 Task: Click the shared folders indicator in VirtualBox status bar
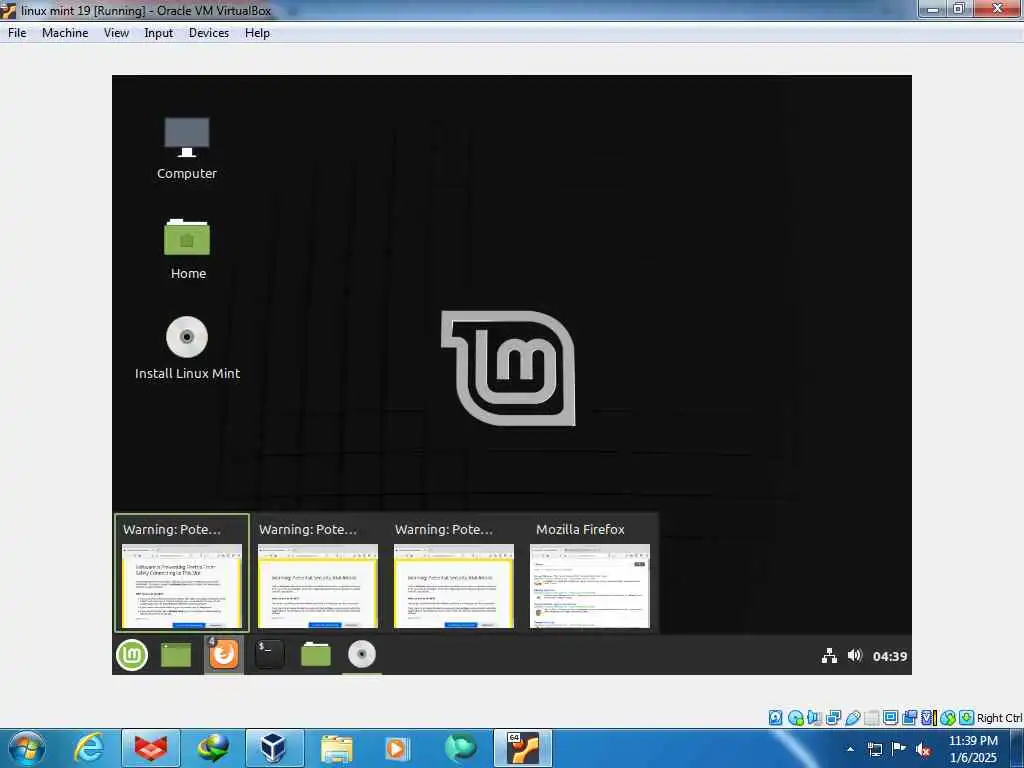[x=871, y=718]
